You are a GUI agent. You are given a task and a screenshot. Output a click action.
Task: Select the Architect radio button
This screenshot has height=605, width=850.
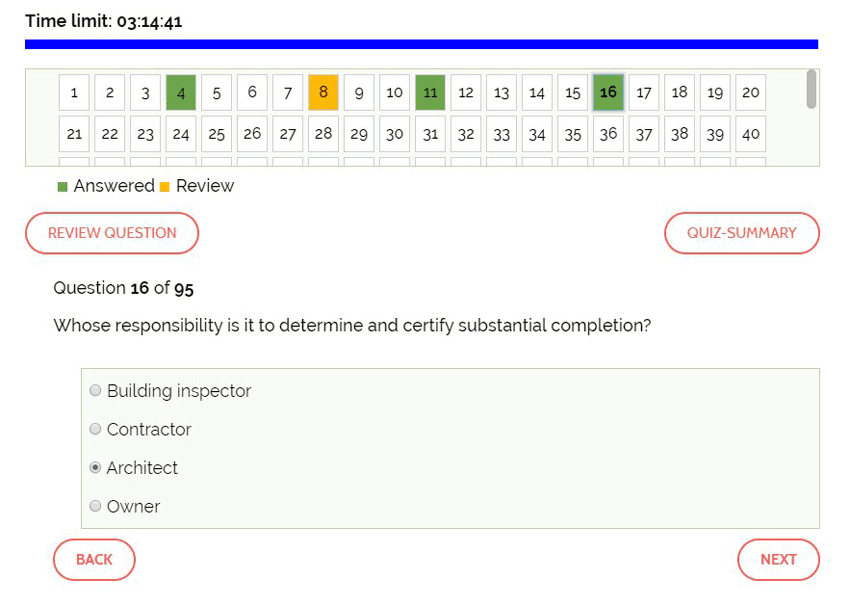click(x=96, y=468)
